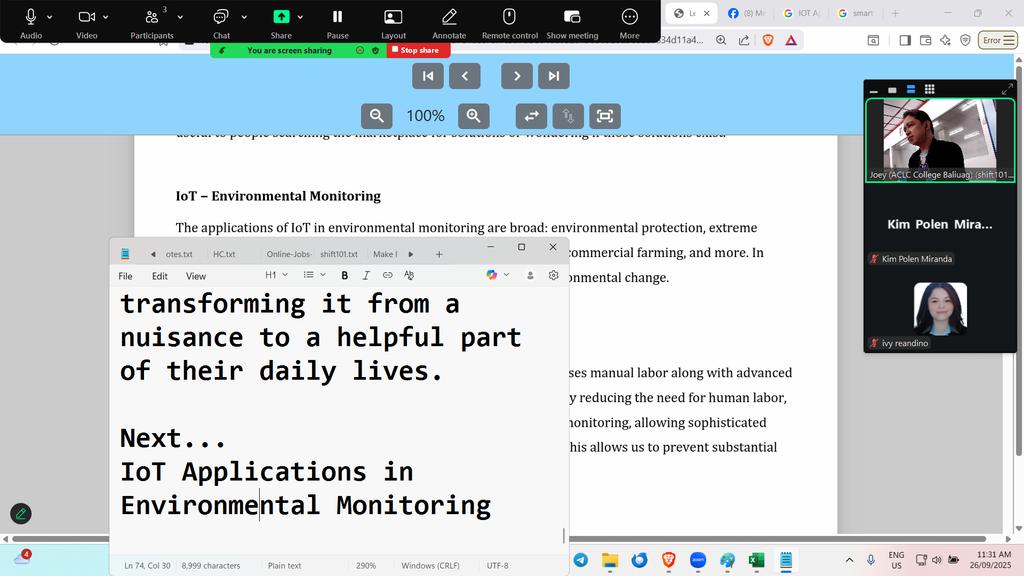The height and width of the screenshot is (576, 1024).
Task: Open the Brave Error menu button
Action: (x=999, y=40)
